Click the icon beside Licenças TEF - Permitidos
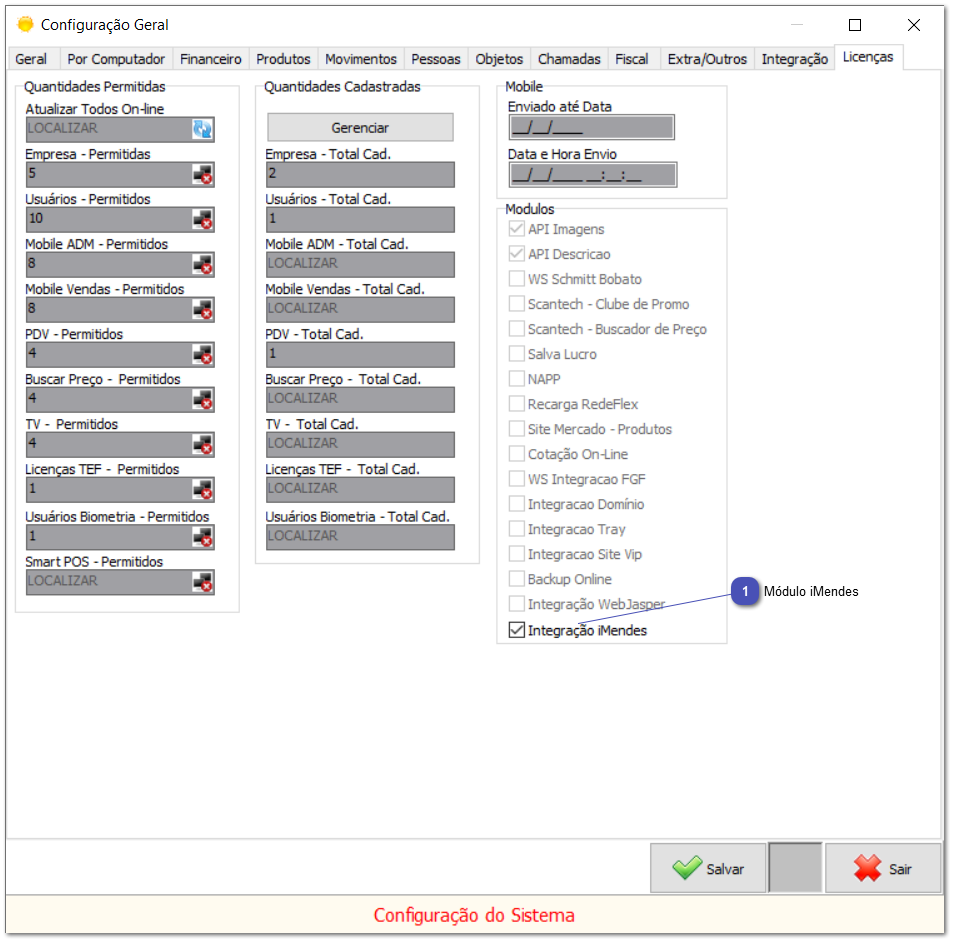This screenshot has width=953, height=942. click(203, 490)
